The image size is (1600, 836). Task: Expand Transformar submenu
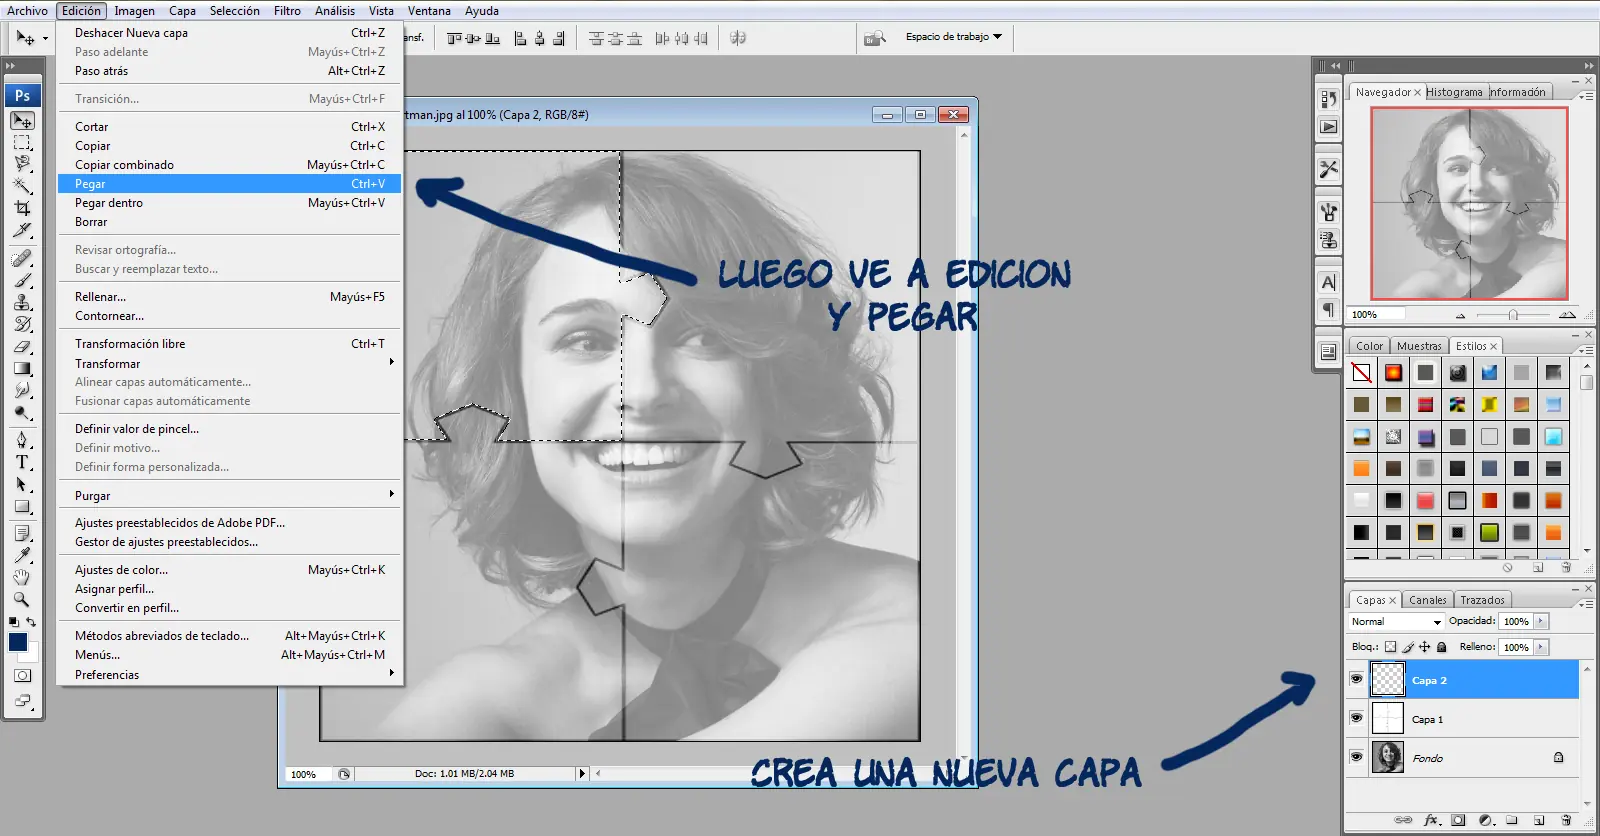click(229, 363)
